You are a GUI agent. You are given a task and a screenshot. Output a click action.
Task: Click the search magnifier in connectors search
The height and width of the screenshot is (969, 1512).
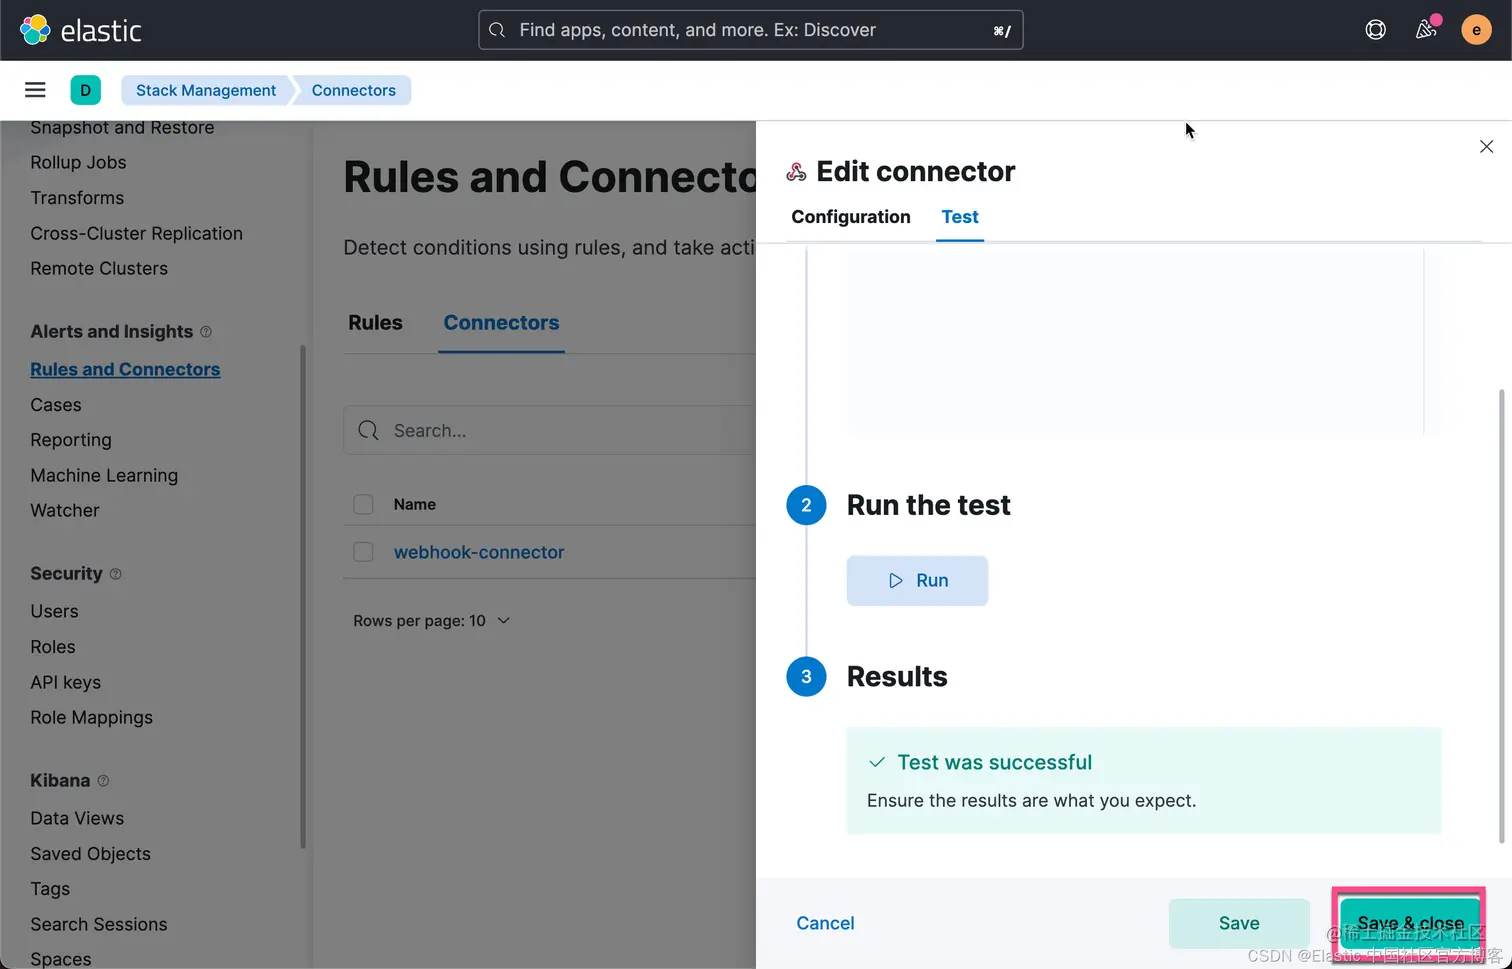point(369,431)
